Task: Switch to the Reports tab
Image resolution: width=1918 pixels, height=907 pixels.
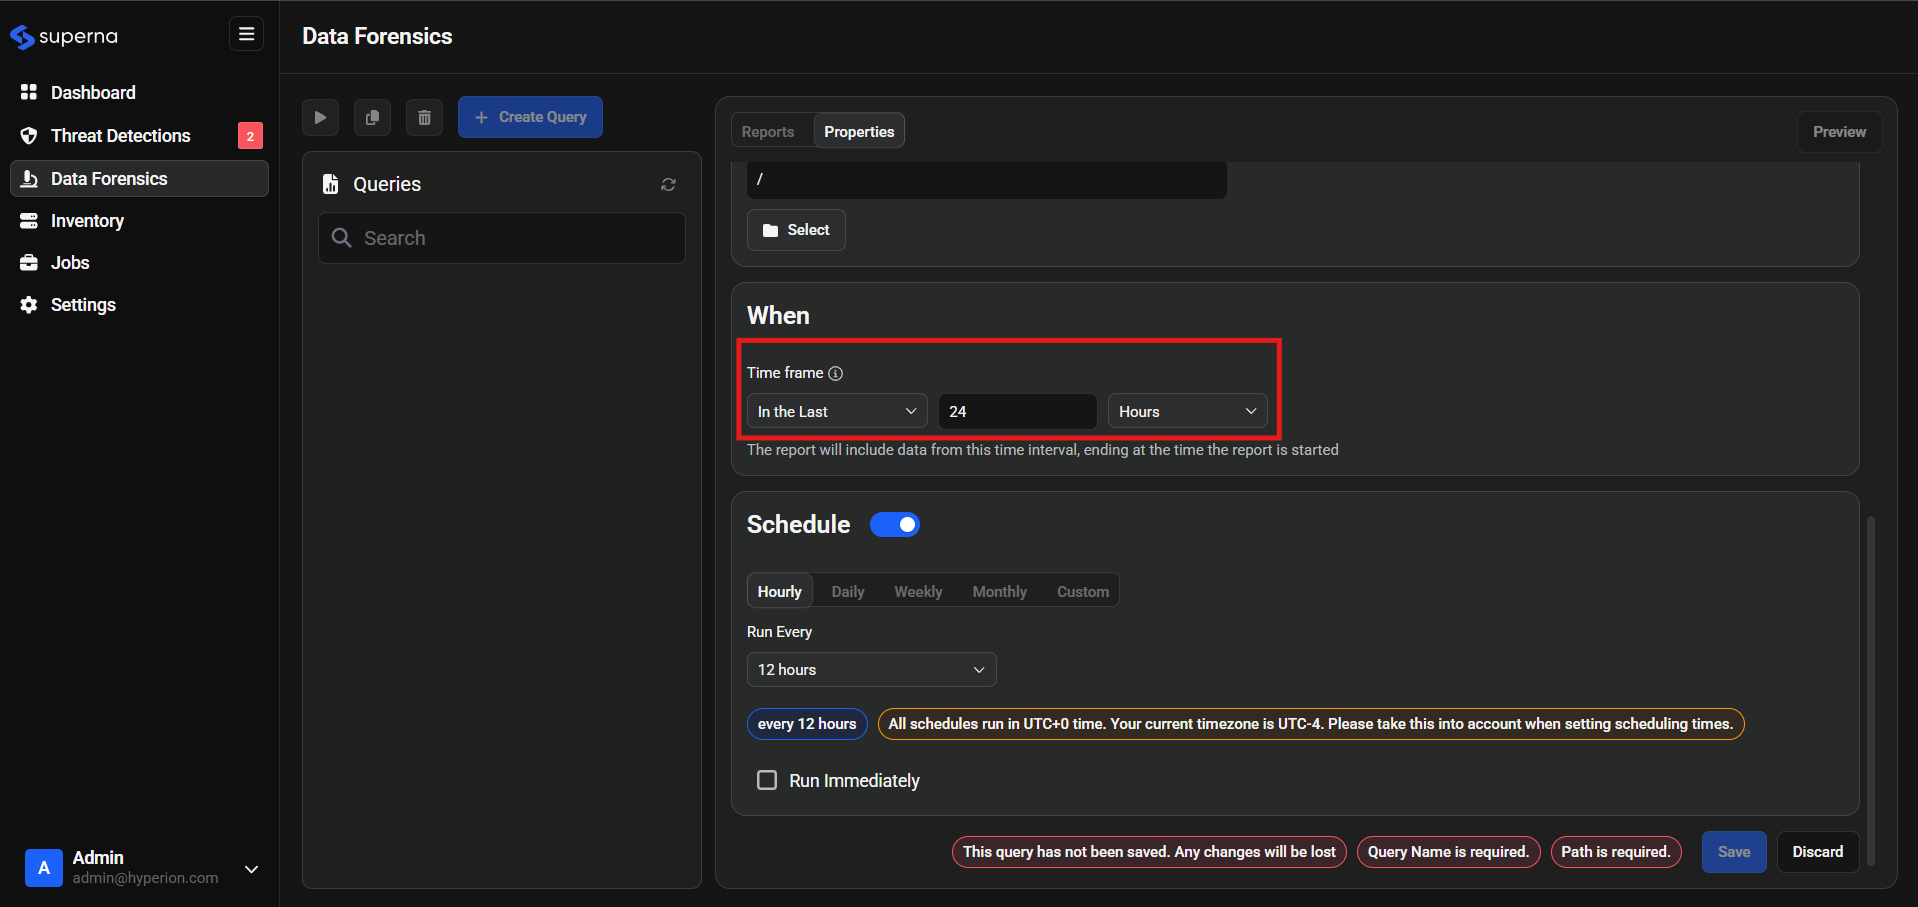Action: [768, 132]
